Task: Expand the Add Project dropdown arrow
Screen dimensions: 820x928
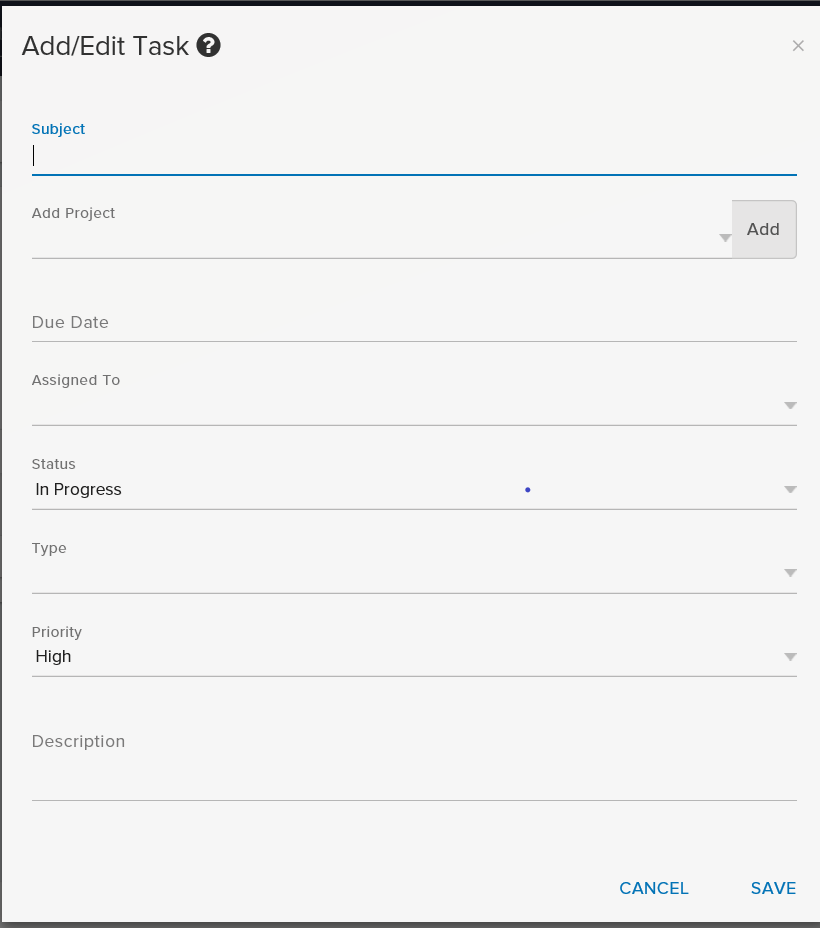Action: click(x=725, y=238)
